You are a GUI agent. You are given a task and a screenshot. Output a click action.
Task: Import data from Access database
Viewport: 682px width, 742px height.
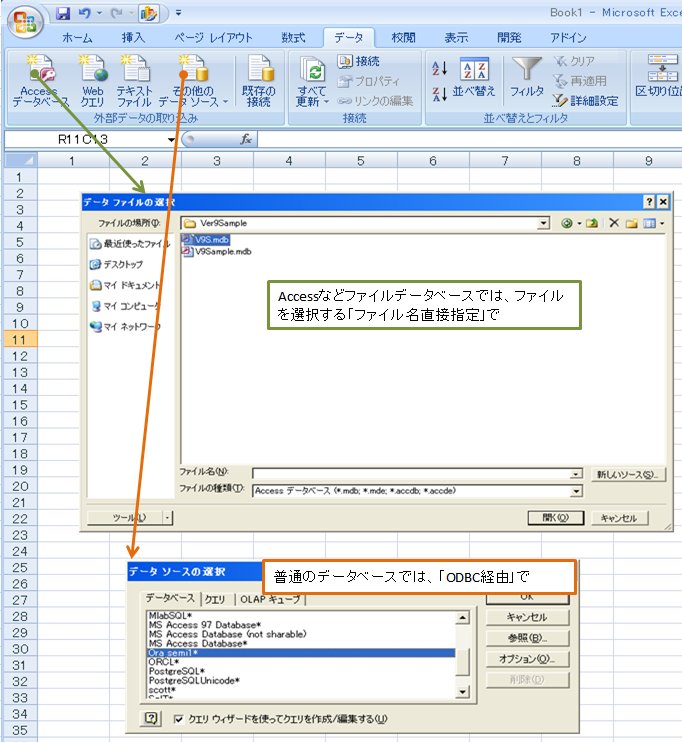tap(40, 81)
